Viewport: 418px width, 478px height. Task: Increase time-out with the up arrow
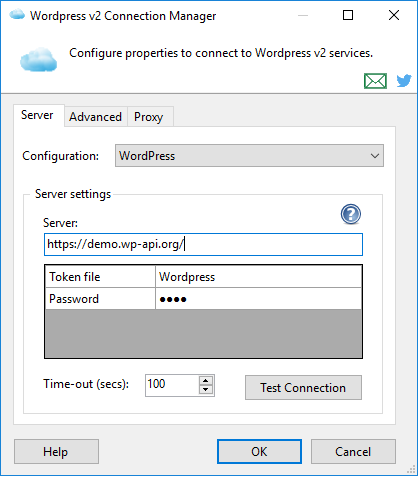pyautogui.click(x=206, y=381)
